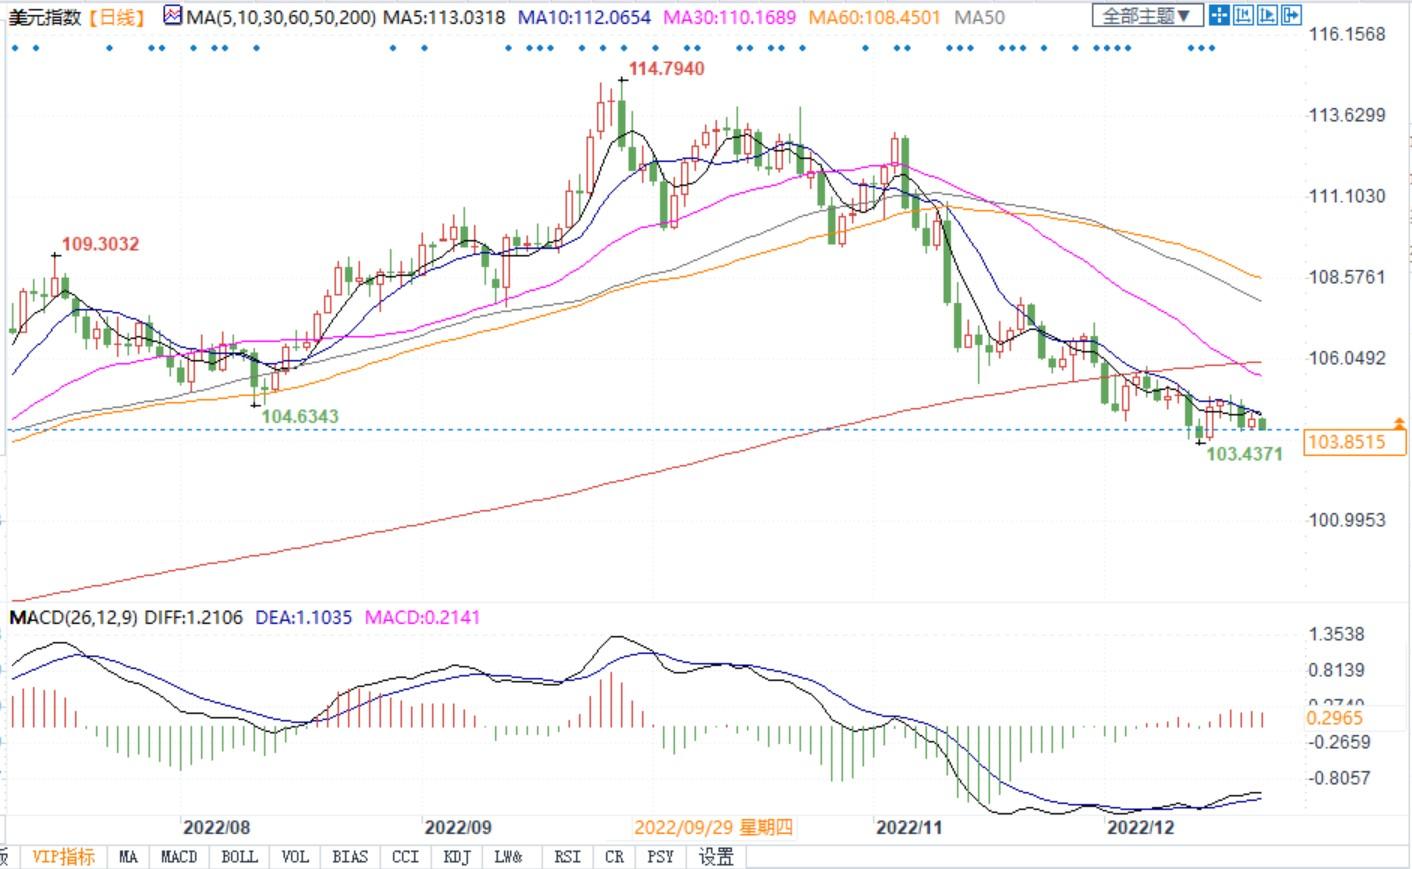Click the orange alert bell beside the price axis
1412x869 pixels.
(1398, 424)
